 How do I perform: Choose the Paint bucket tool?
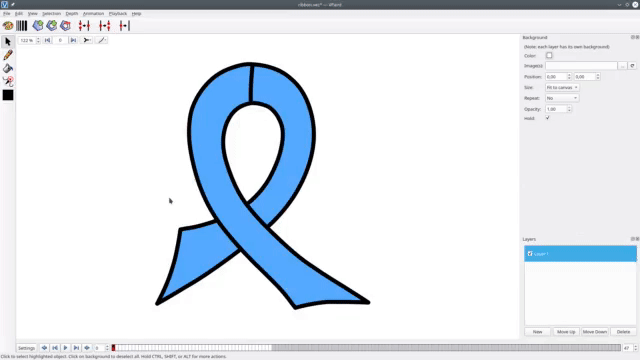(x=8, y=68)
